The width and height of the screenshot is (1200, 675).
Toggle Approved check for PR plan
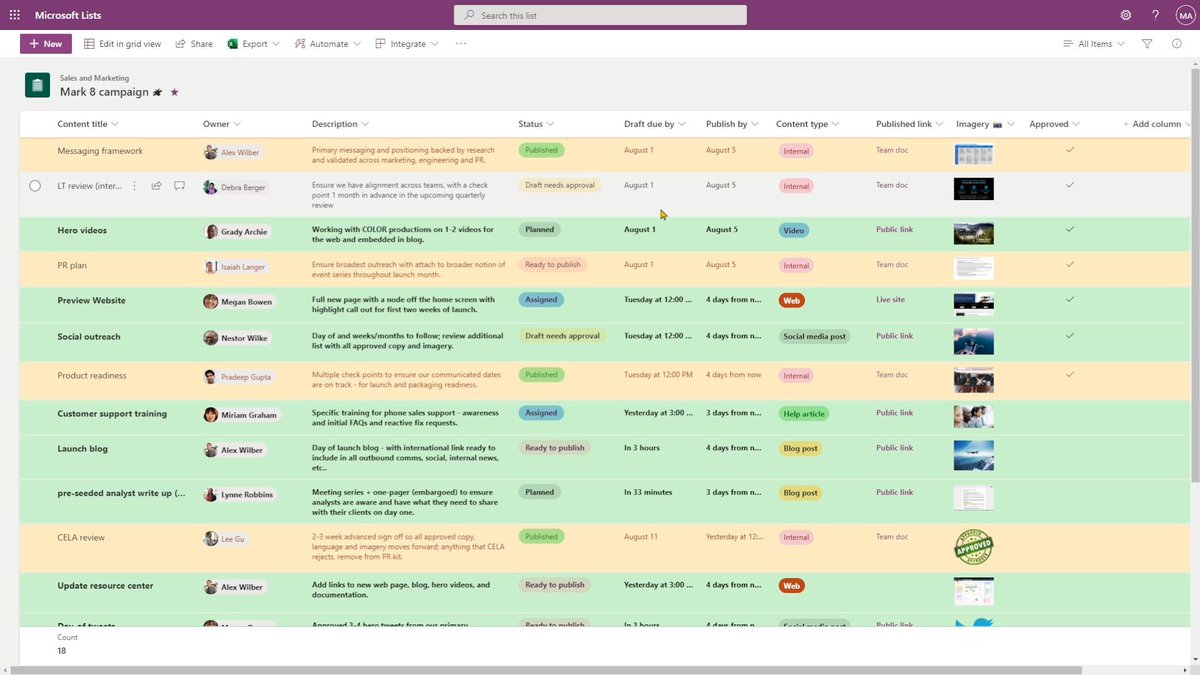[1070, 264]
